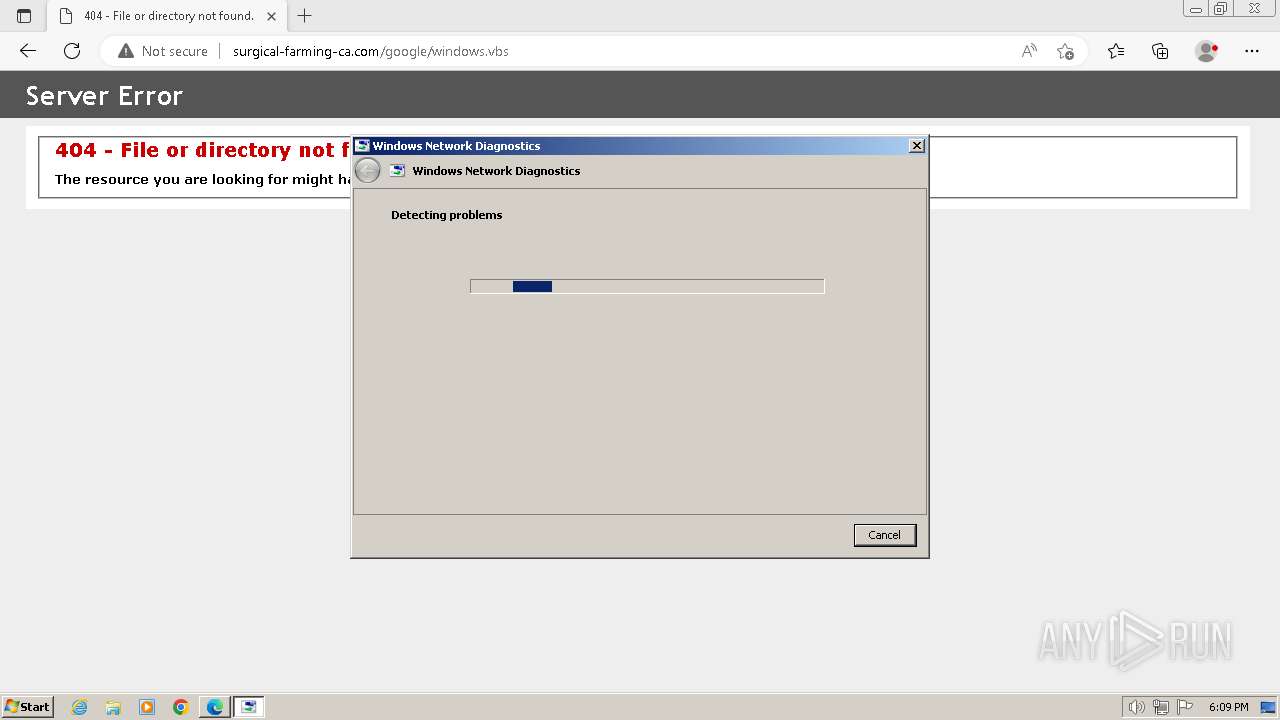Click the Action Center flag icon

[x=1185, y=707]
